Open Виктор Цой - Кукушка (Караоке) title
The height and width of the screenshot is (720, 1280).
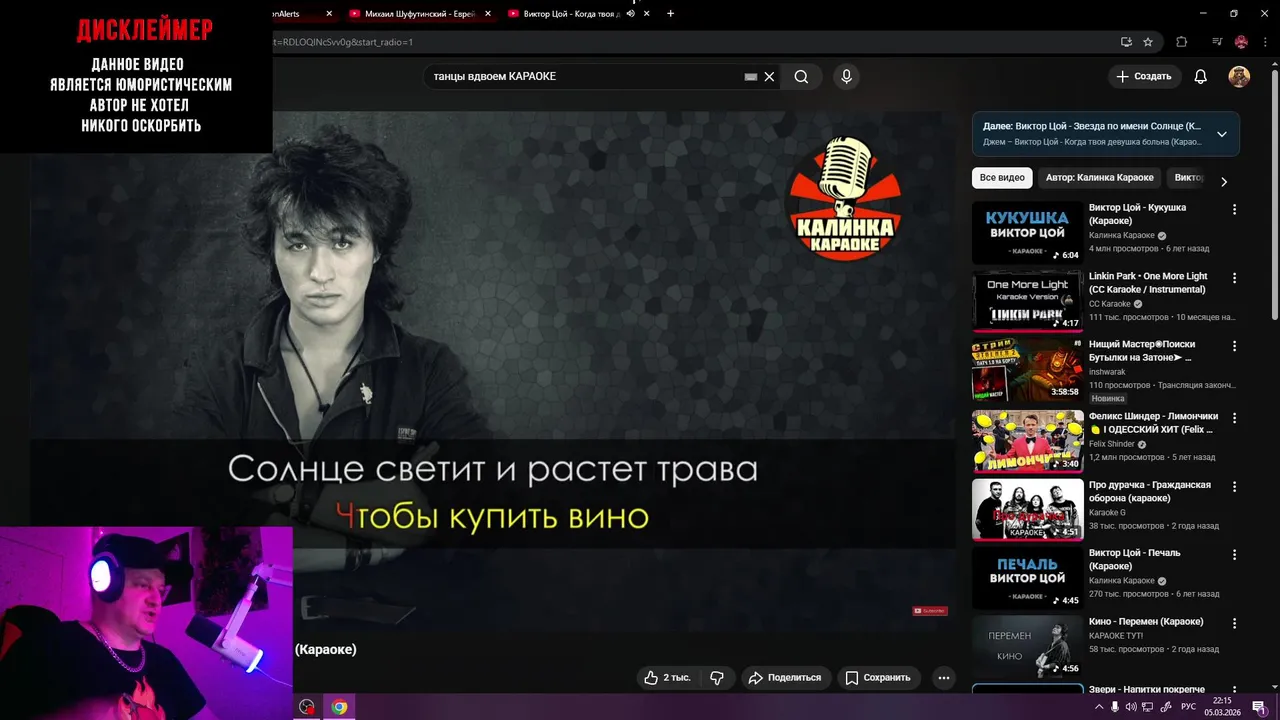tap(1137, 214)
